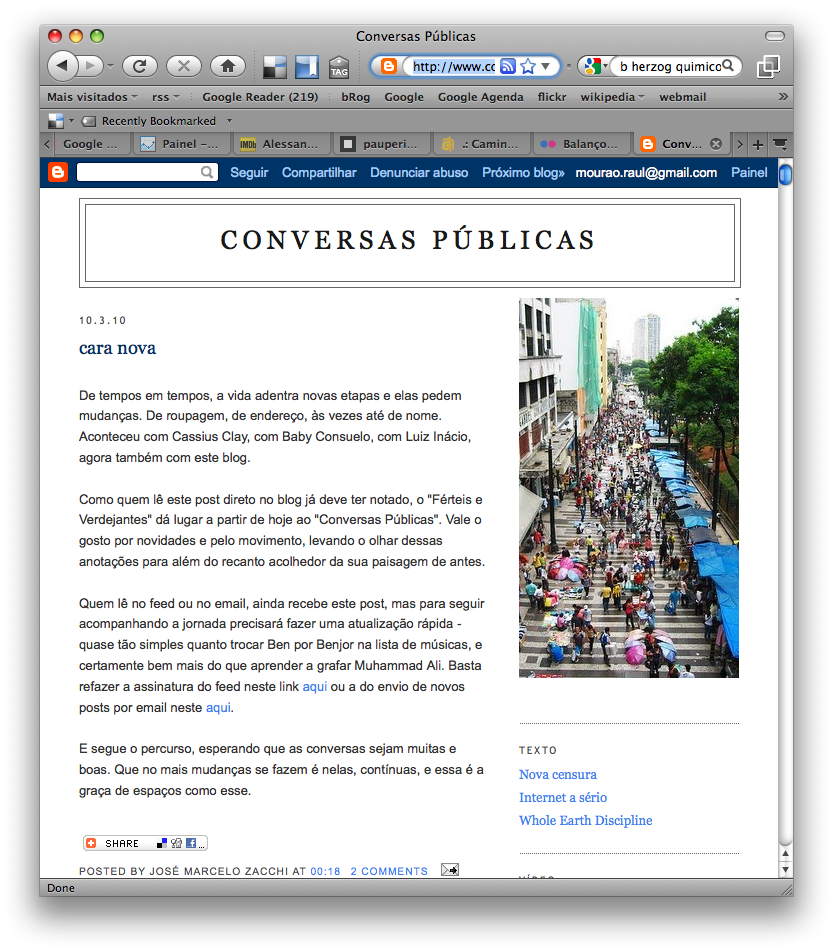
Task: Subscribe via the RSS feed icon
Action: tap(508, 66)
